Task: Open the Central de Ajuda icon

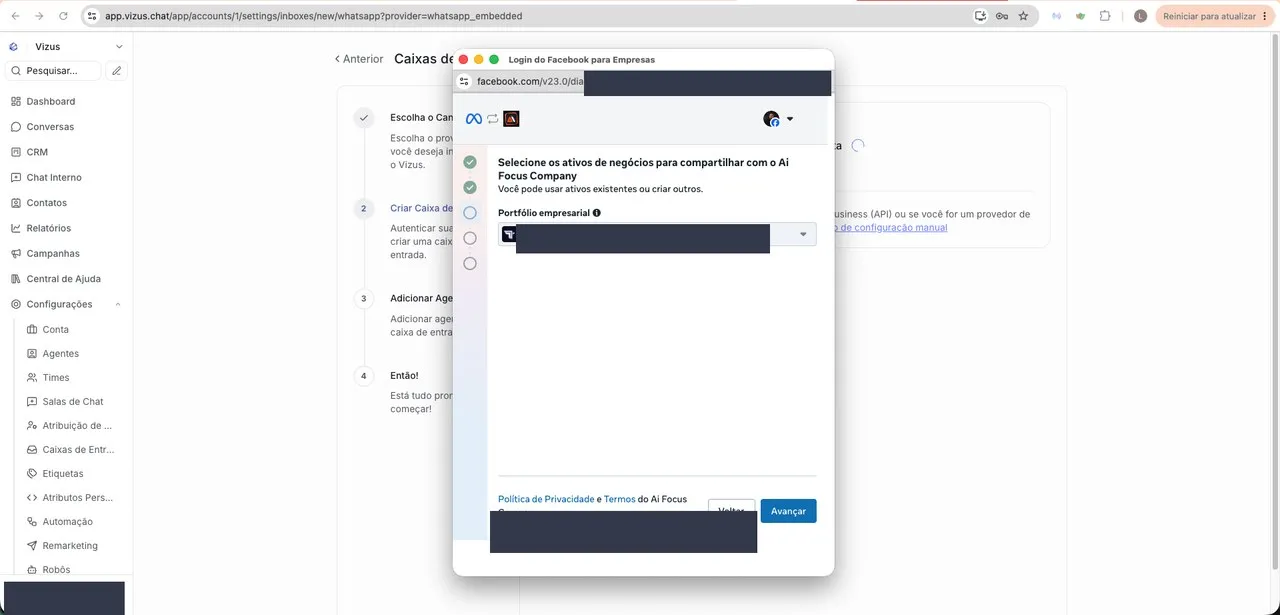Action: point(16,279)
